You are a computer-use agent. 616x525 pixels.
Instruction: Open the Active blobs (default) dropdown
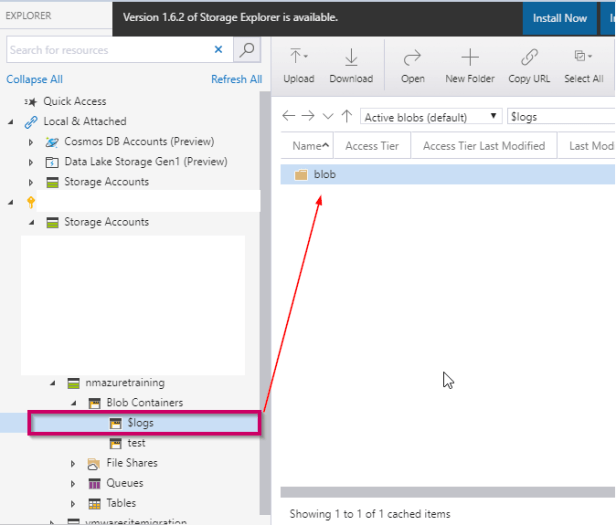point(431,117)
